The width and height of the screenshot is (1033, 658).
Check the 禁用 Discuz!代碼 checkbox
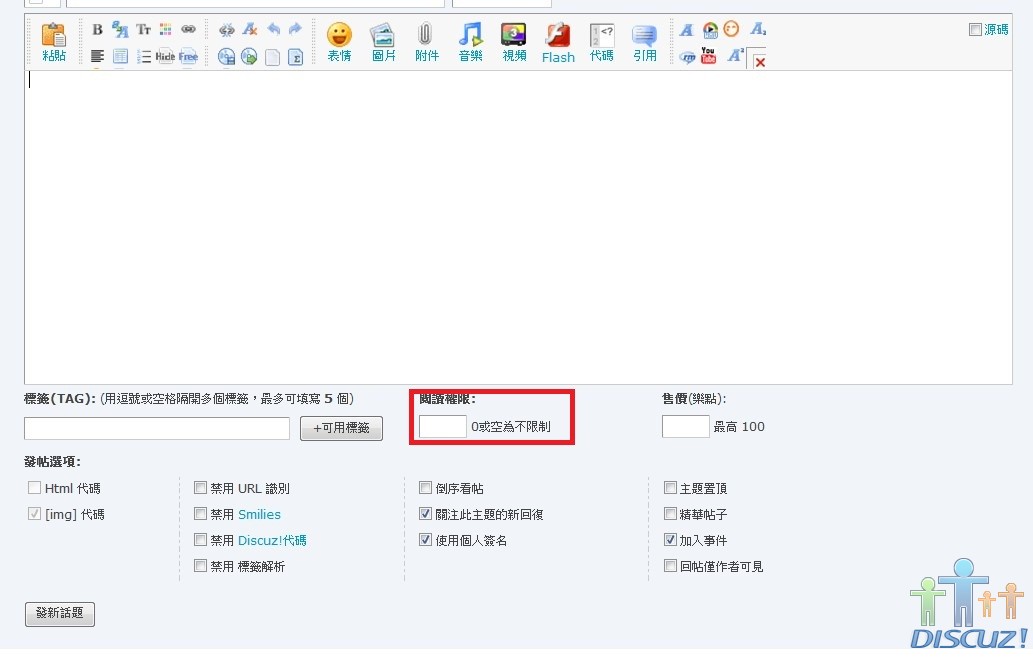pos(200,539)
